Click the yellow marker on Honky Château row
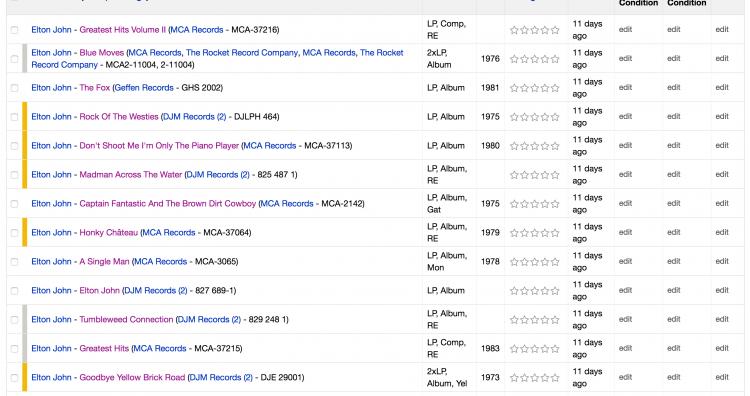This screenshot has width=750, height=396. point(25,232)
